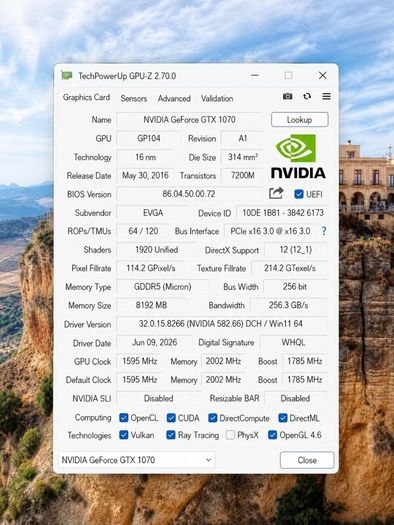The width and height of the screenshot is (394, 525).
Task: Toggle the Ray Tracing checkbox
Action: point(171,435)
